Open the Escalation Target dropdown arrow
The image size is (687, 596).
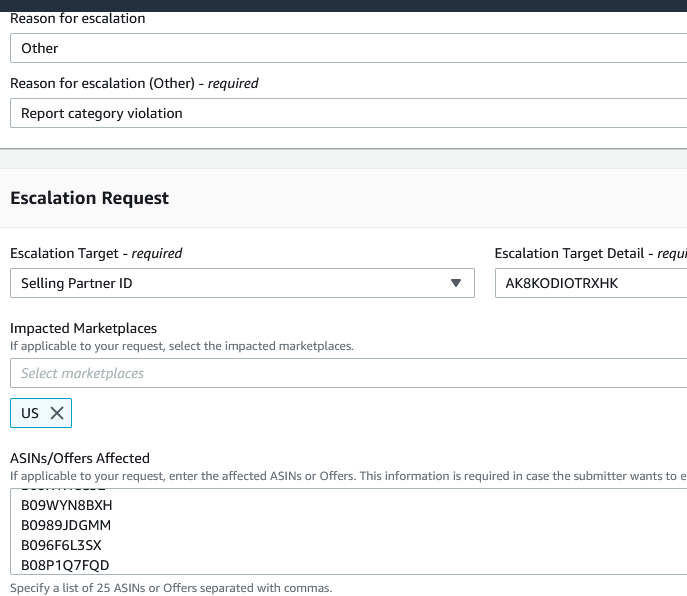coord(456,283)
